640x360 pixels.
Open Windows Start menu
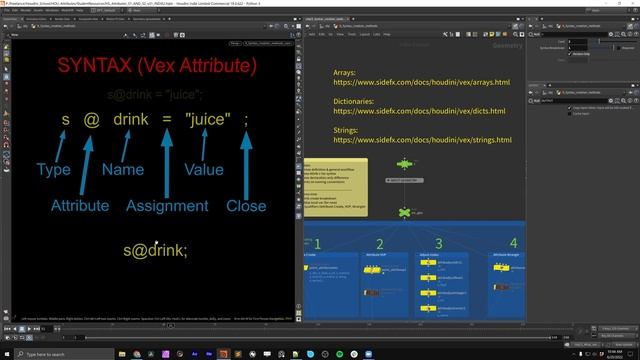point(7,354)
